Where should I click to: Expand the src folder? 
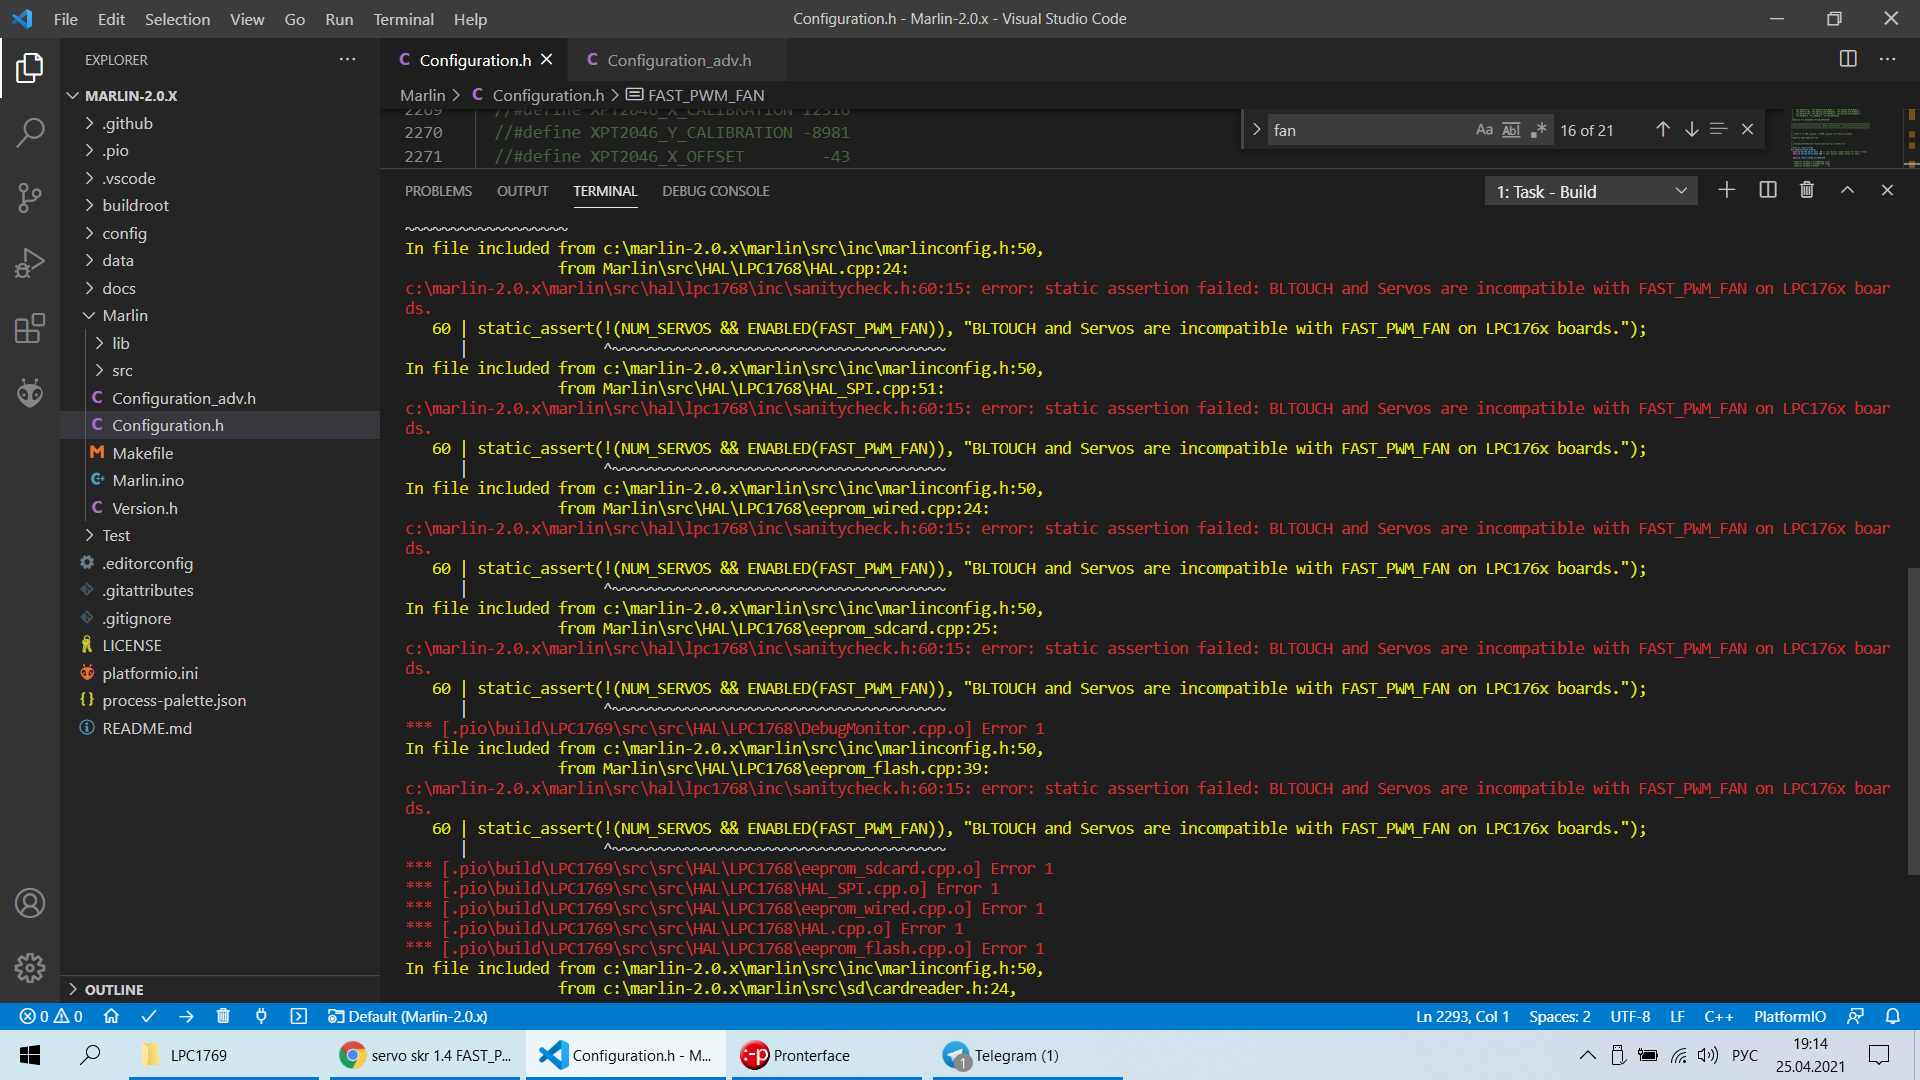coord(220,370)
